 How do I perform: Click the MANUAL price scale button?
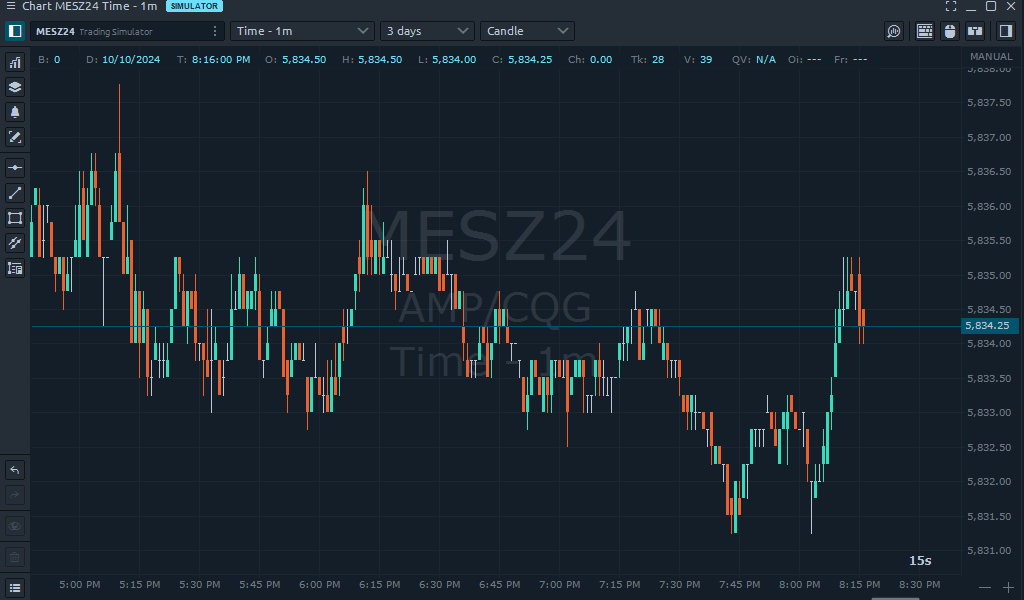991,57
